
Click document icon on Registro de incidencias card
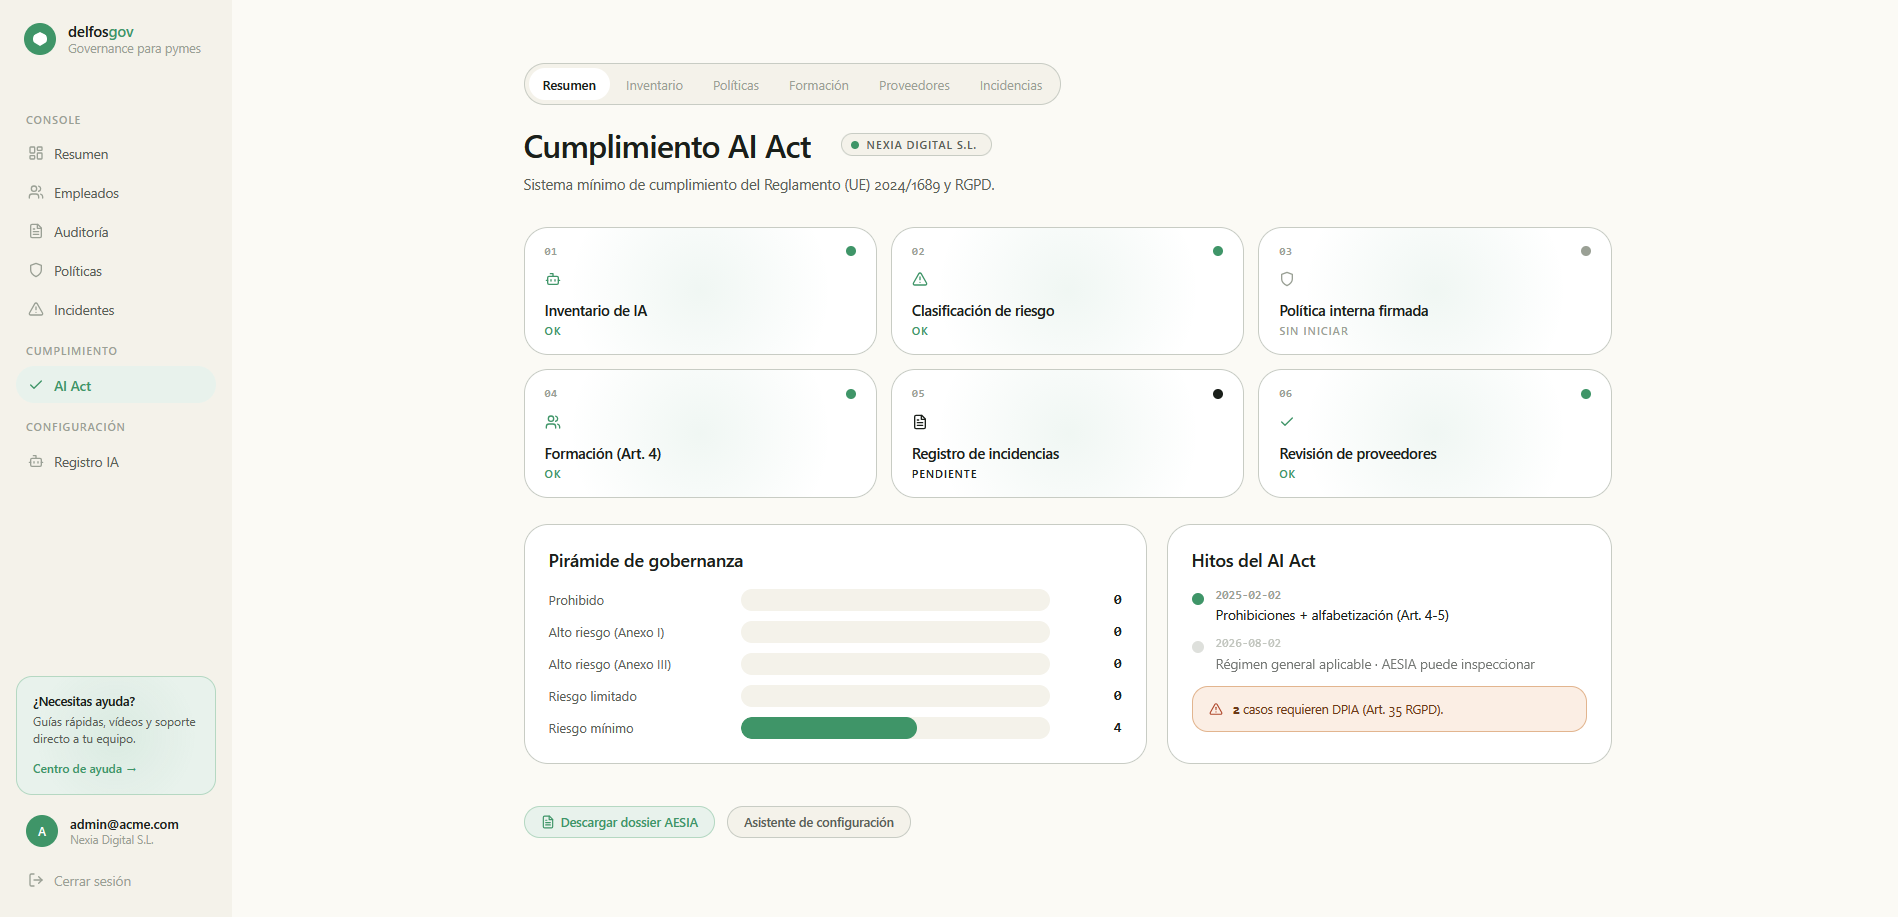pos(920,422)
